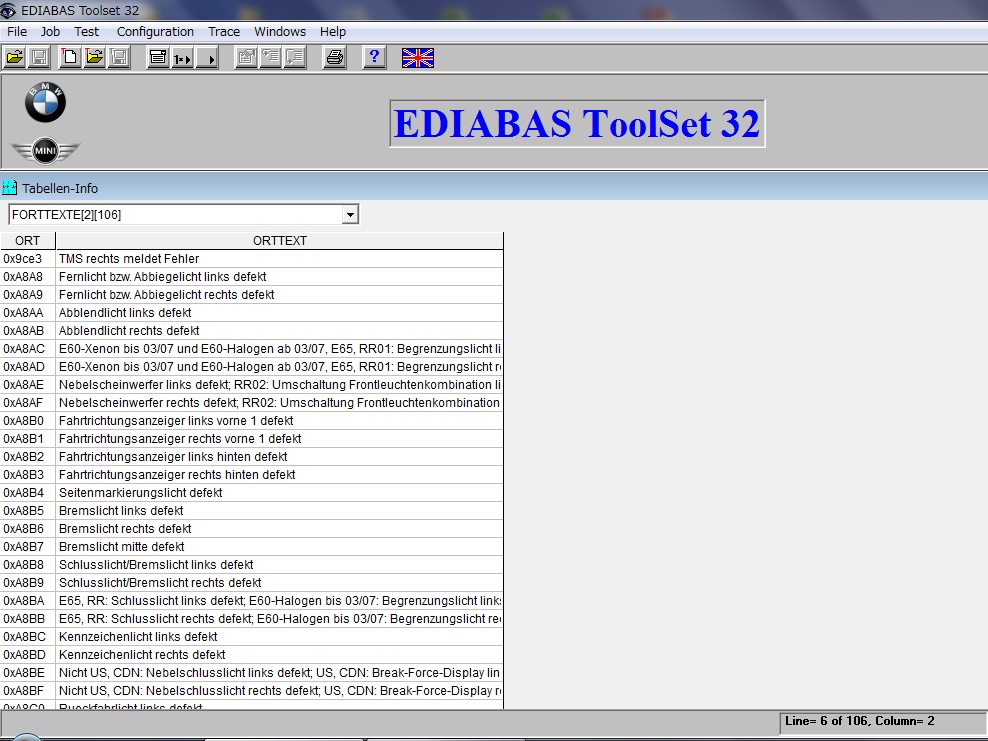This screenshot has width=988, height=741.
Task: Select cell 0xA8AF
Action: [x=28, y=403]
